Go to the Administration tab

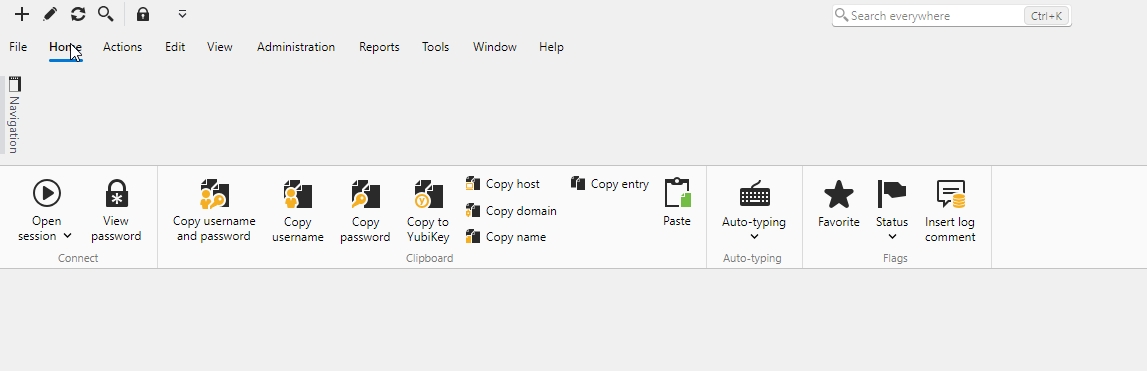296,47
